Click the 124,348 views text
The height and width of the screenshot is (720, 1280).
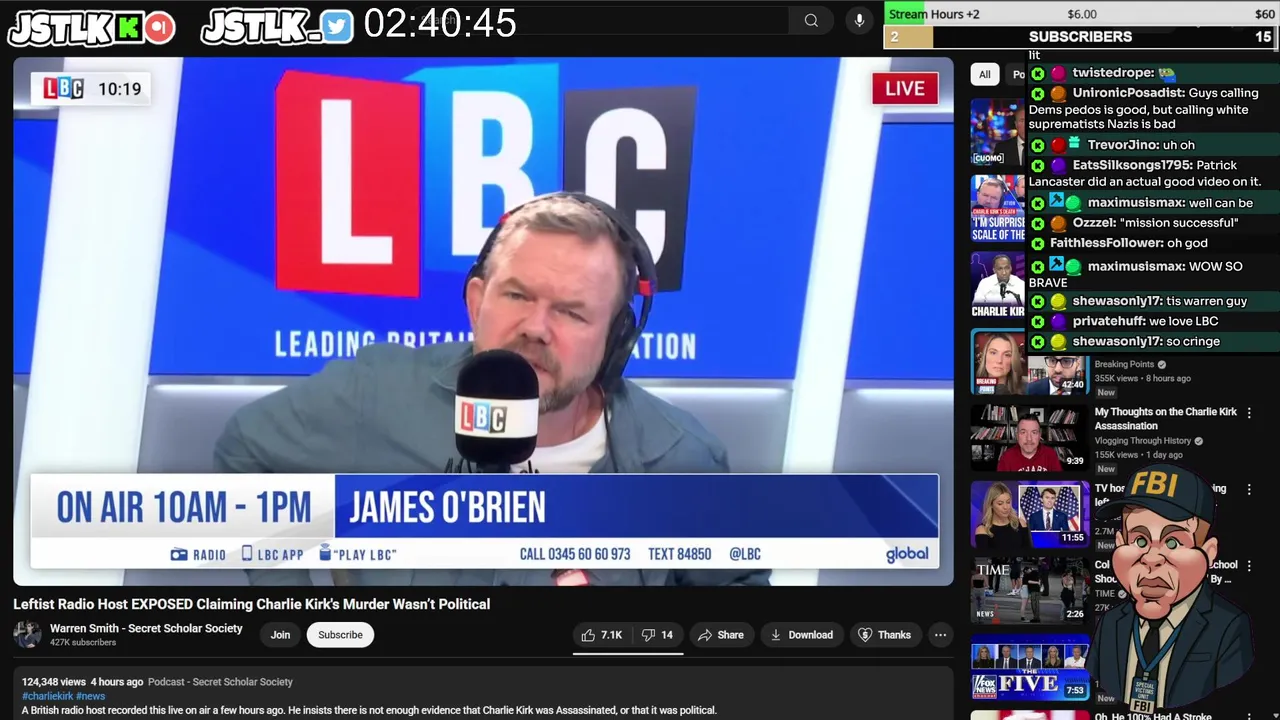[54, 682]
